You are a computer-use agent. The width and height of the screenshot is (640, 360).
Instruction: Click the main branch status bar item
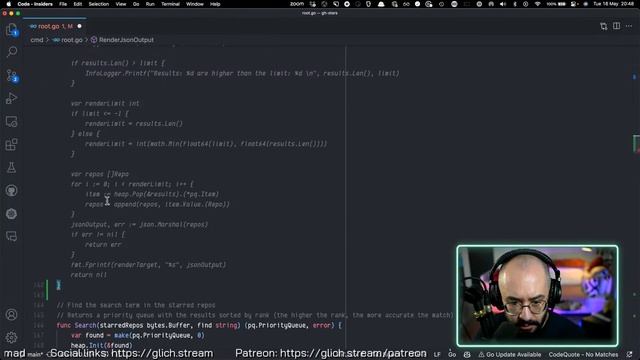pos(35,355)
